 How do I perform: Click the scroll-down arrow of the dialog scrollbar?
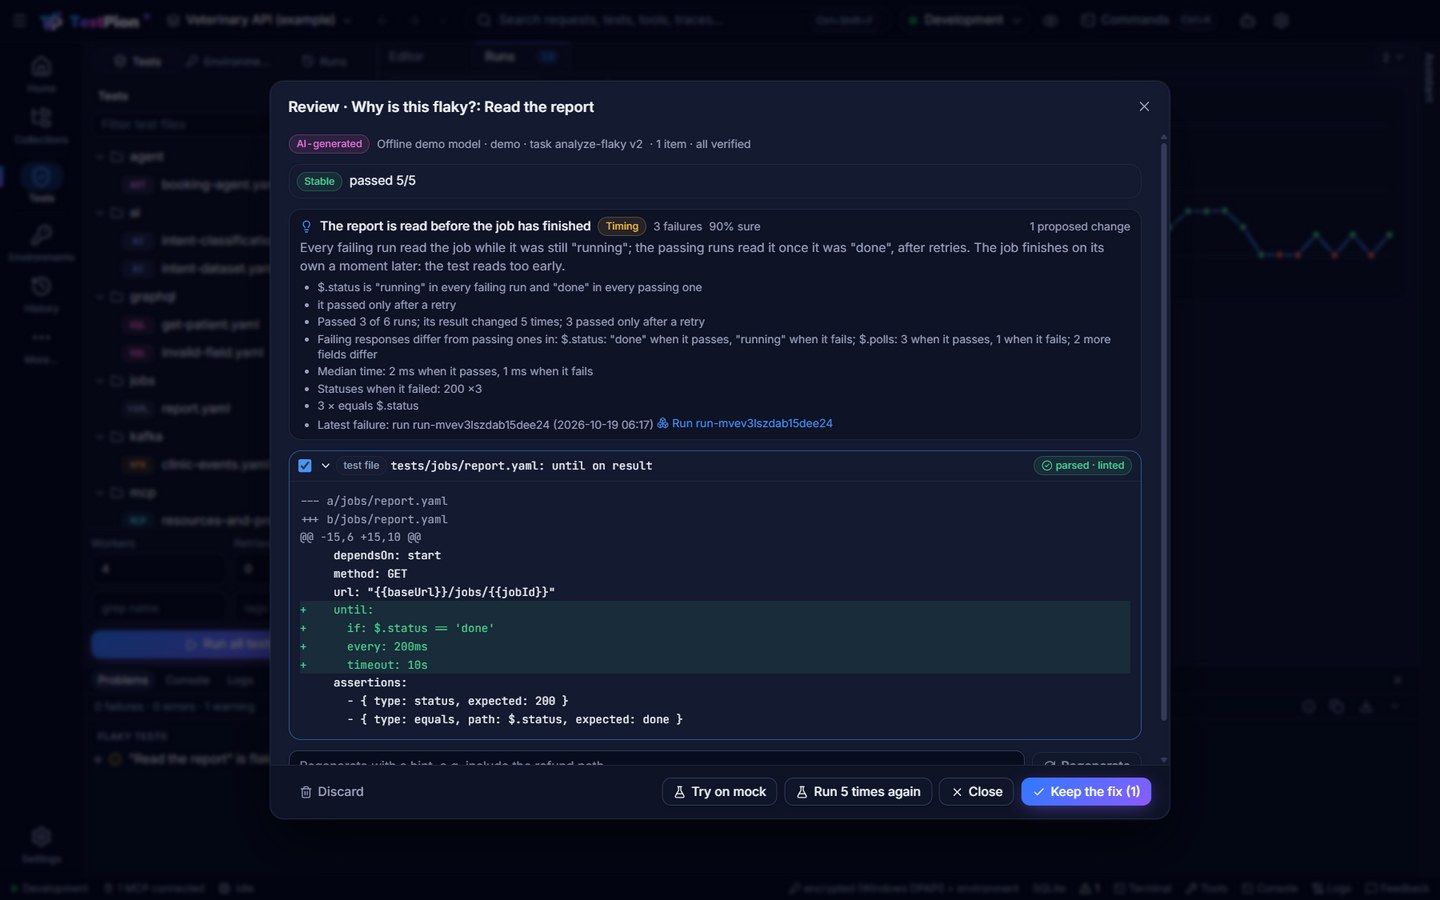[1163, 760]
